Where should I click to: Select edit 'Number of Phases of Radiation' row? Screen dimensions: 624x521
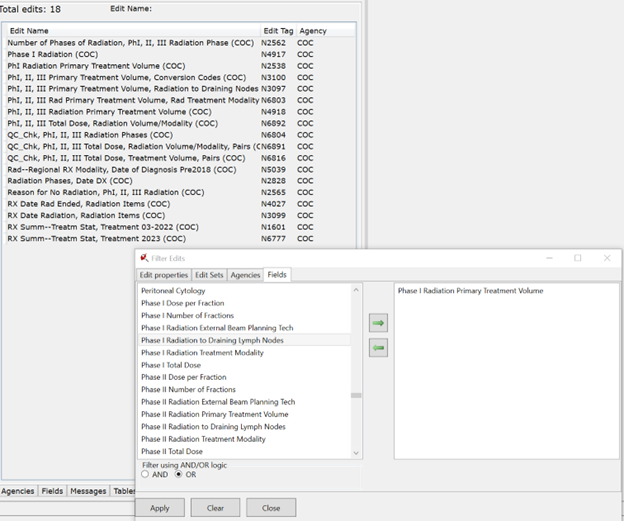point(180,43)
